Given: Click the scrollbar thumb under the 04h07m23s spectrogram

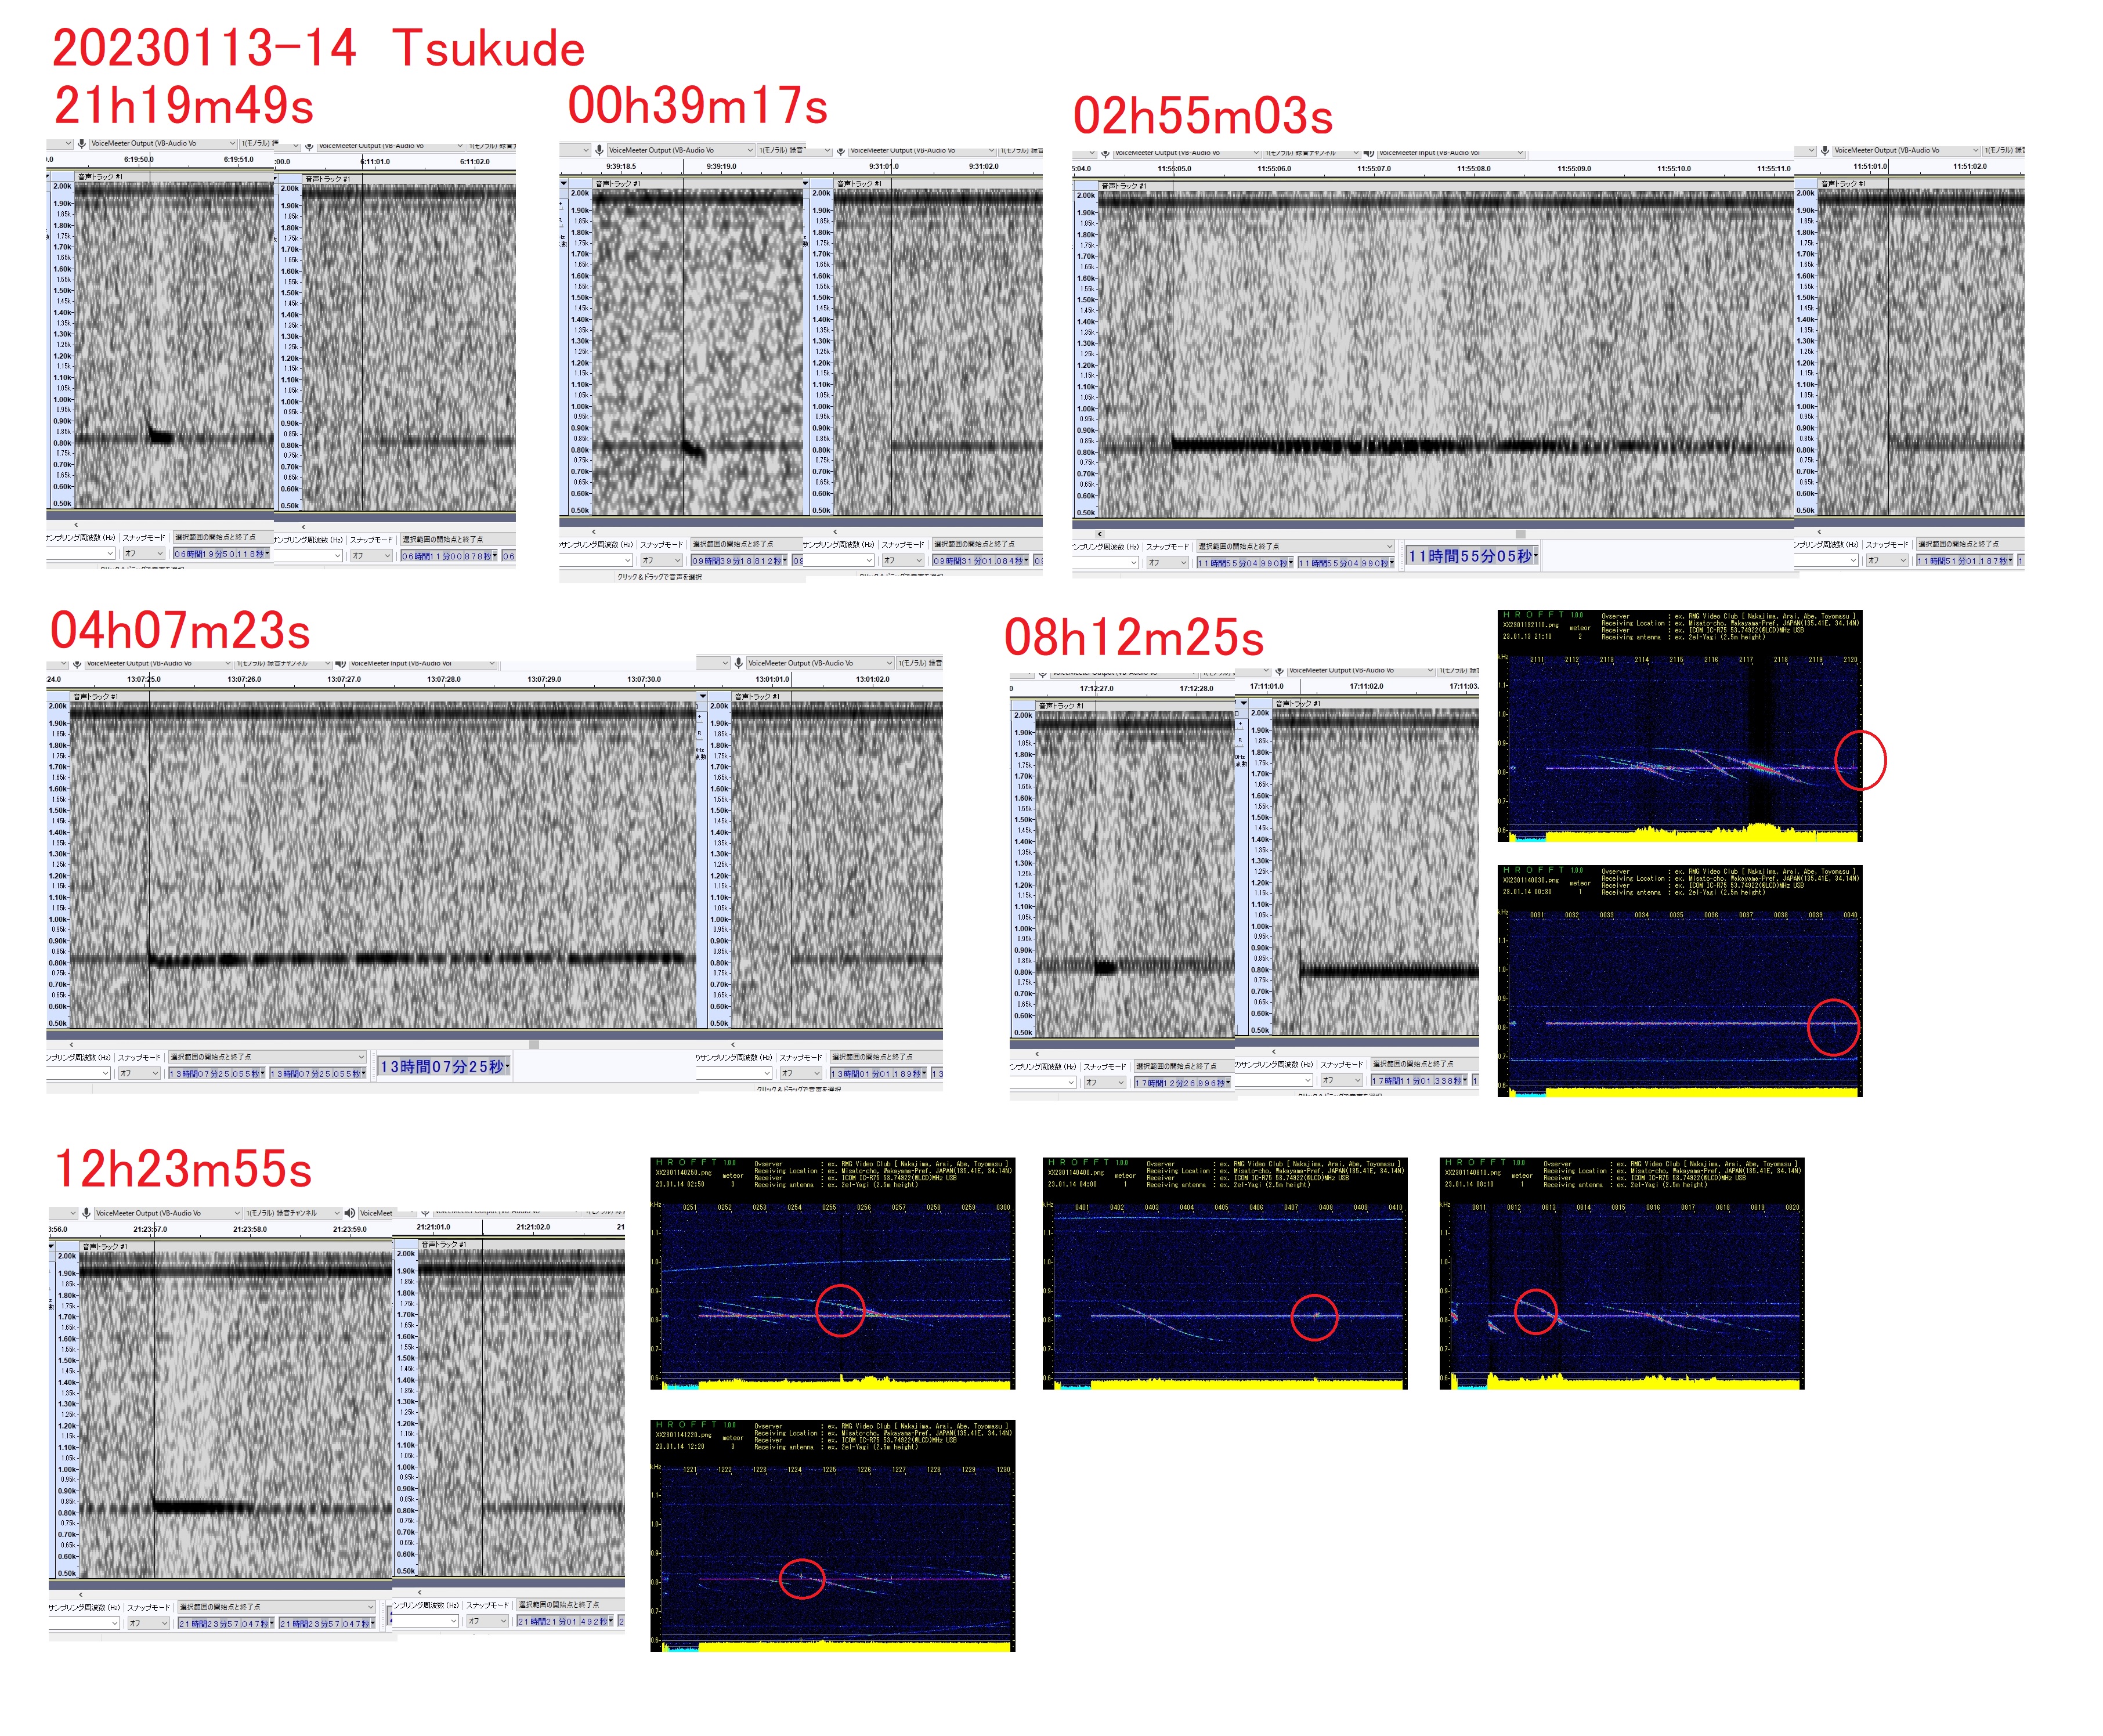Looking at the screenshot, I should (x=534, y=1044).
